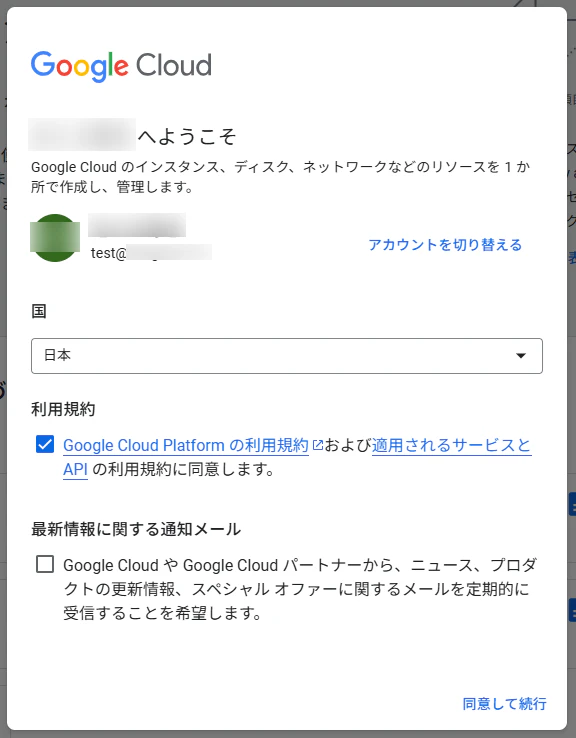This screenshot has width=576, height=738.
Task: Click the 最新情報に関する通知メール heading
Action: click(136, 529)
